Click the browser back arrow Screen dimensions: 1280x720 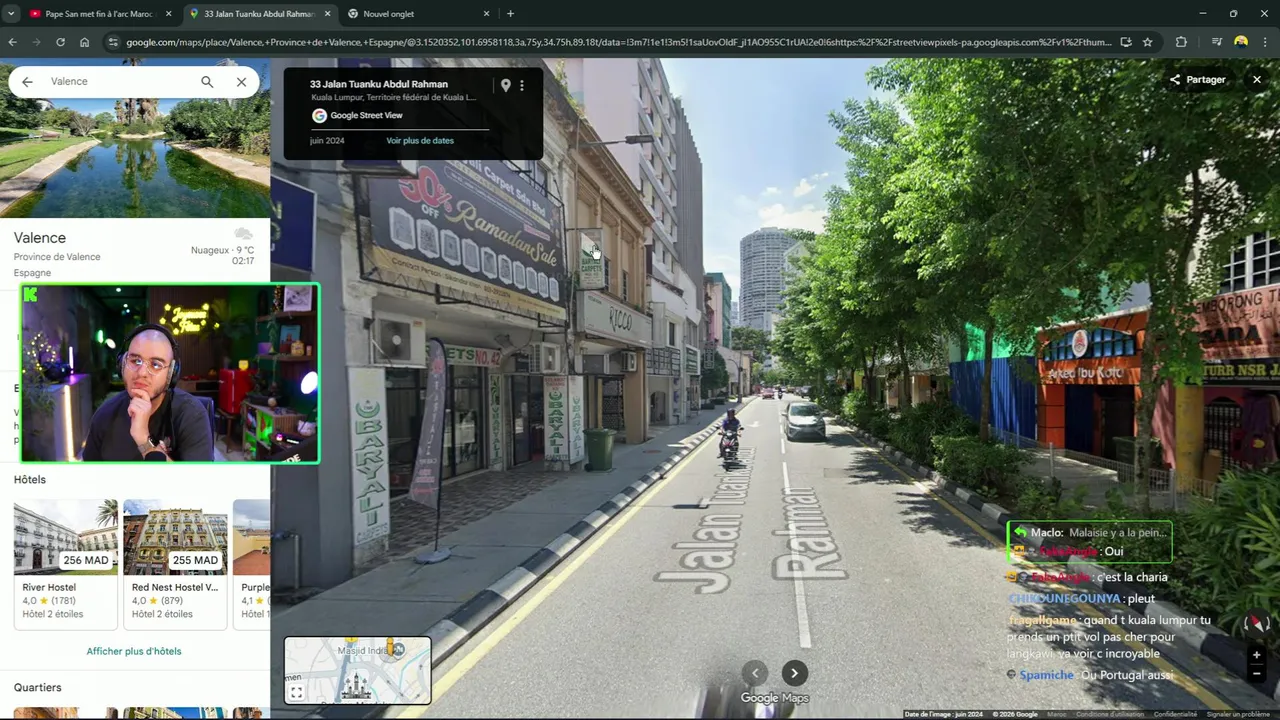click(x=12, y=42)
